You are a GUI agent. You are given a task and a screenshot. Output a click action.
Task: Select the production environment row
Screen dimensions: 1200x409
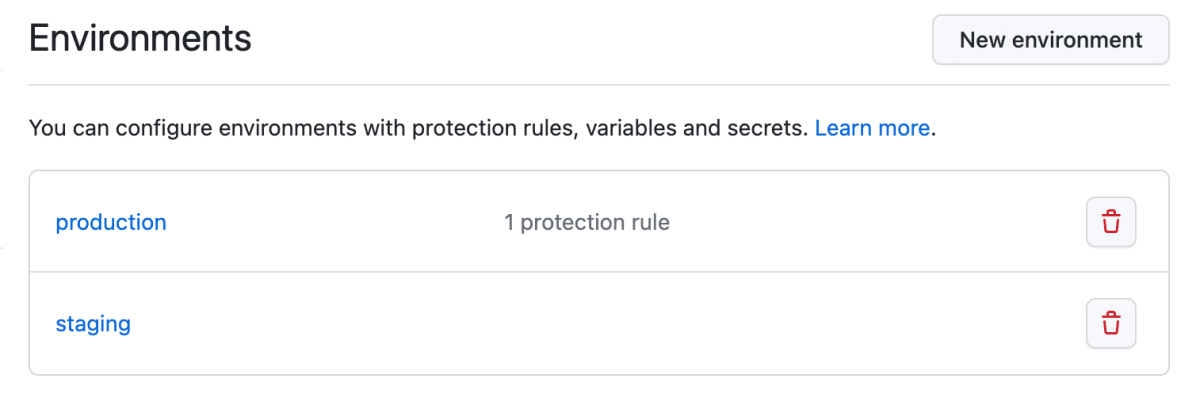pyautogui.click(x=599, y=222)
